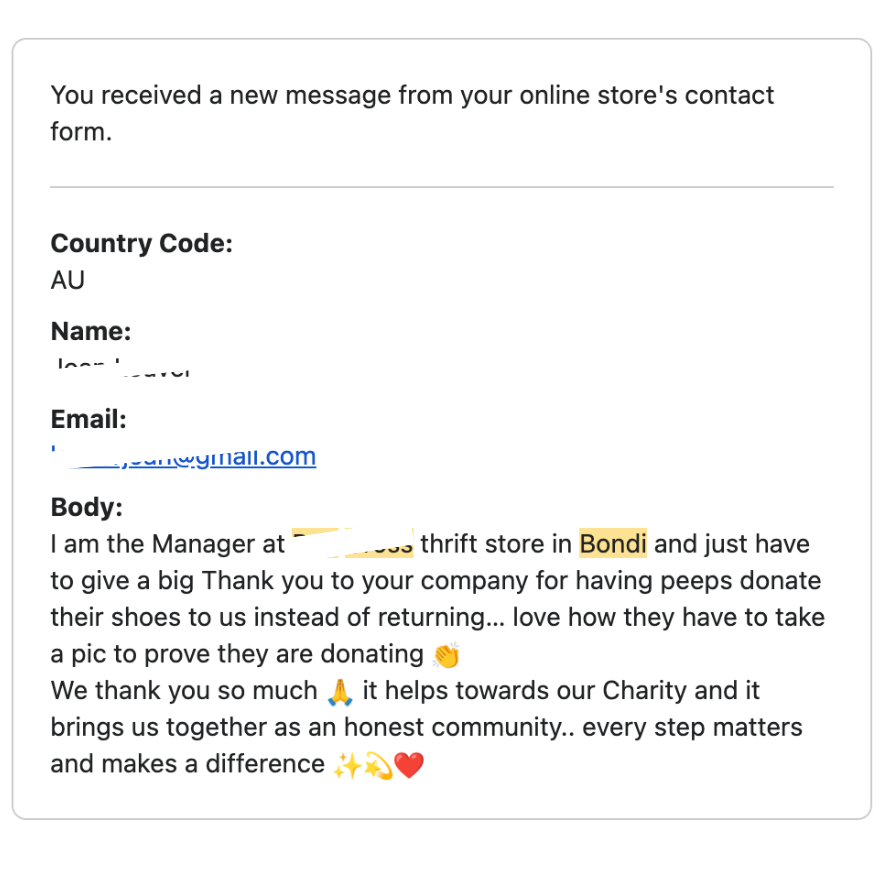Screen dimensions: 885x885
Task: Click the redacted highlighted store name
Action: point(353,544)
